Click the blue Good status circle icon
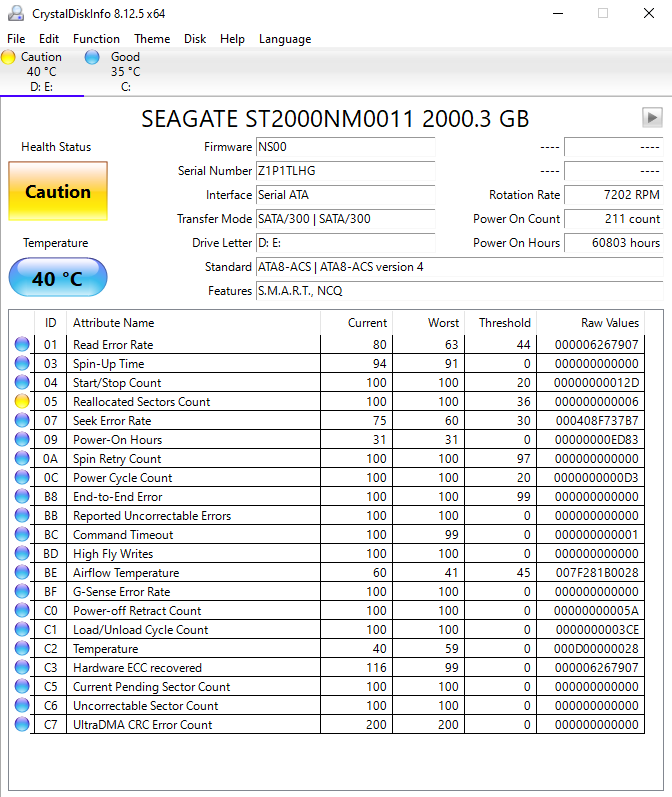Screen dimensions: 672x797 pos(92,57)
